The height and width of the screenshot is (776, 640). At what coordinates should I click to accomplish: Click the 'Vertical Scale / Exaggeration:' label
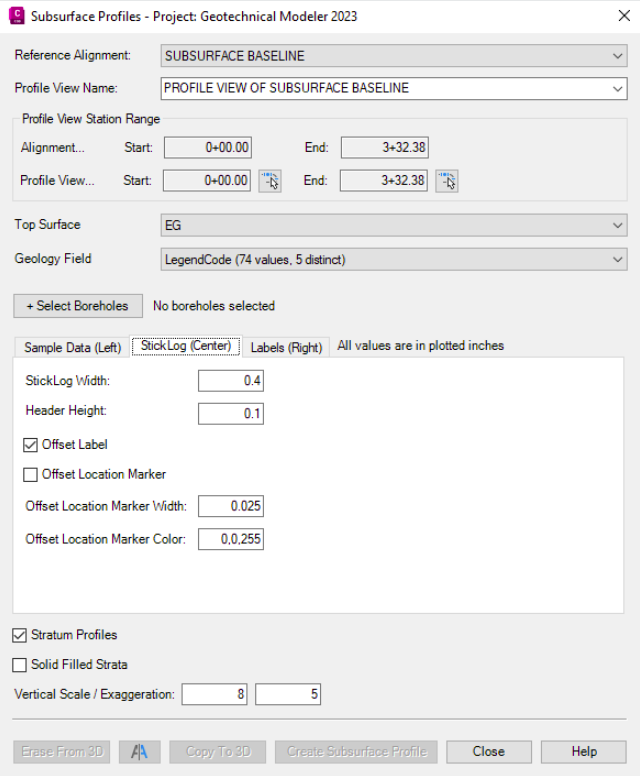tap(95, 694)
